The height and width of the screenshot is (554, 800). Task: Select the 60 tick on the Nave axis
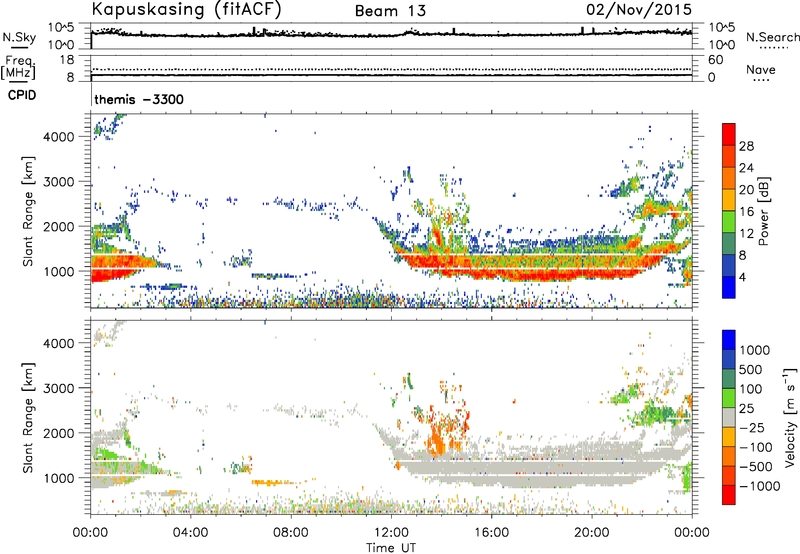715,60
